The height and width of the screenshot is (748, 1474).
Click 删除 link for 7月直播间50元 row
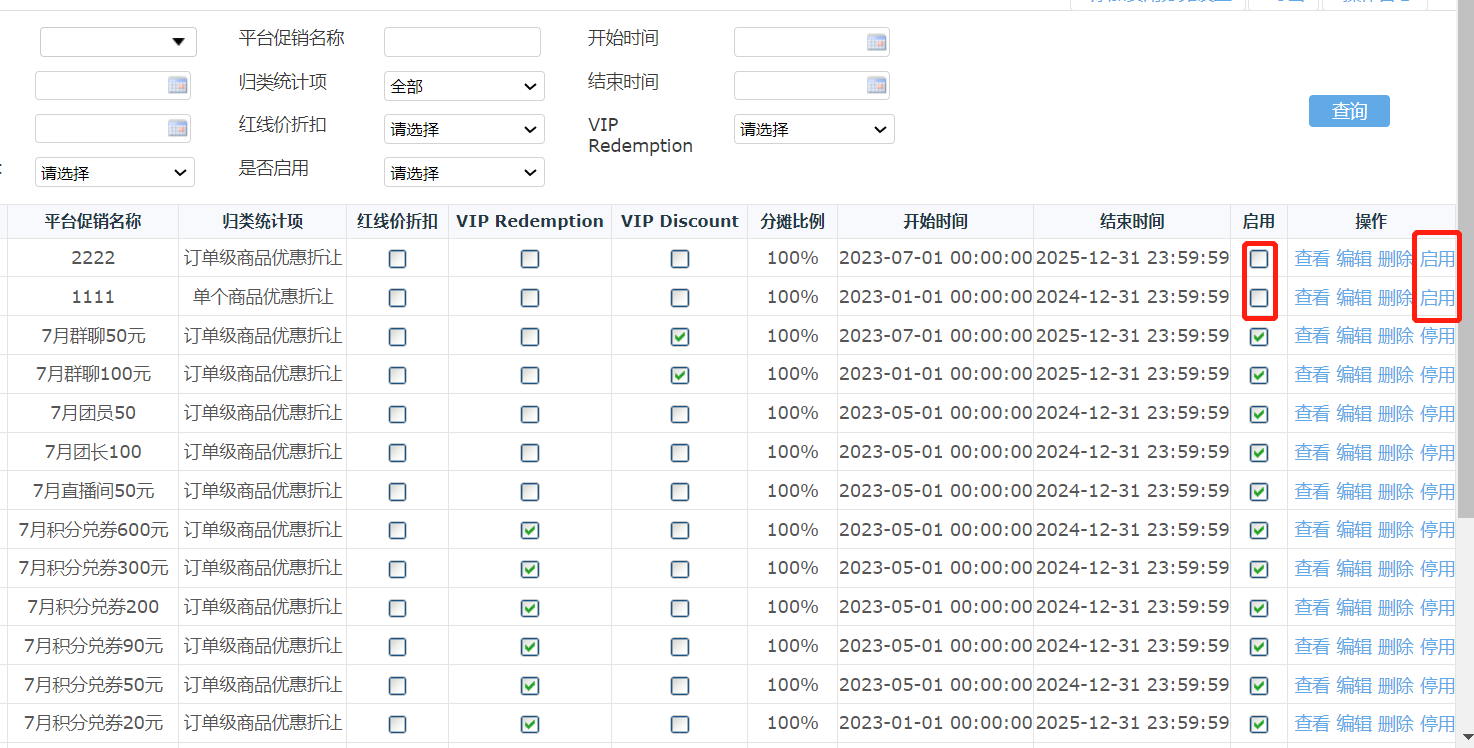tap(1395, 491)
